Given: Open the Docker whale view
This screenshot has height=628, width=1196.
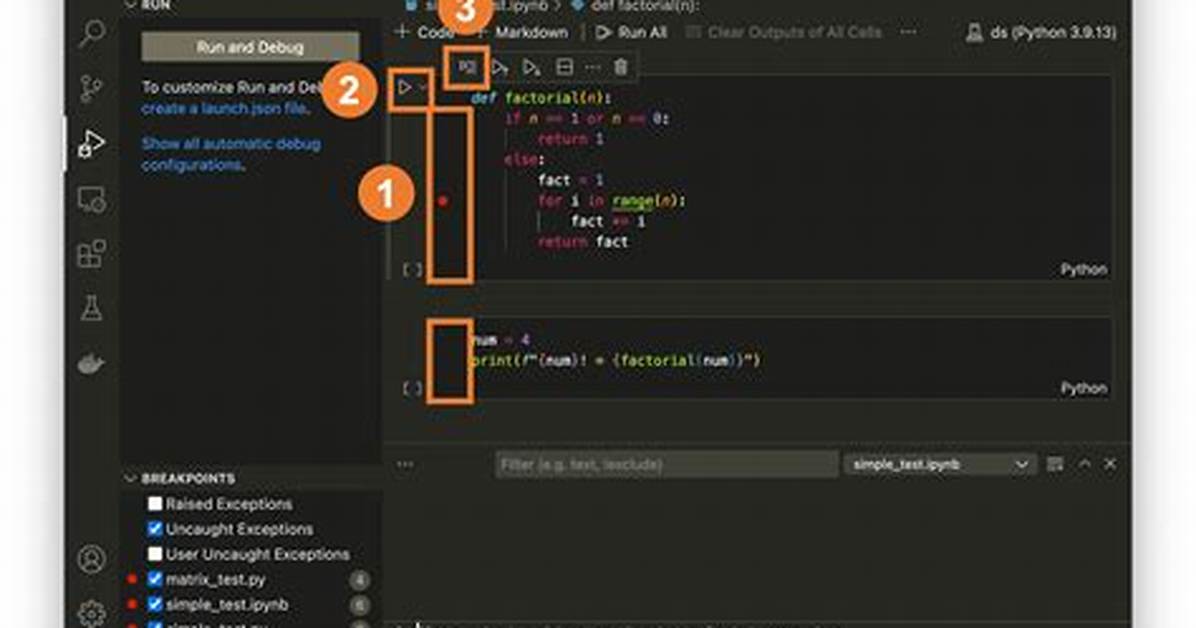Looking at the screenshot, I should click(91, 364).
